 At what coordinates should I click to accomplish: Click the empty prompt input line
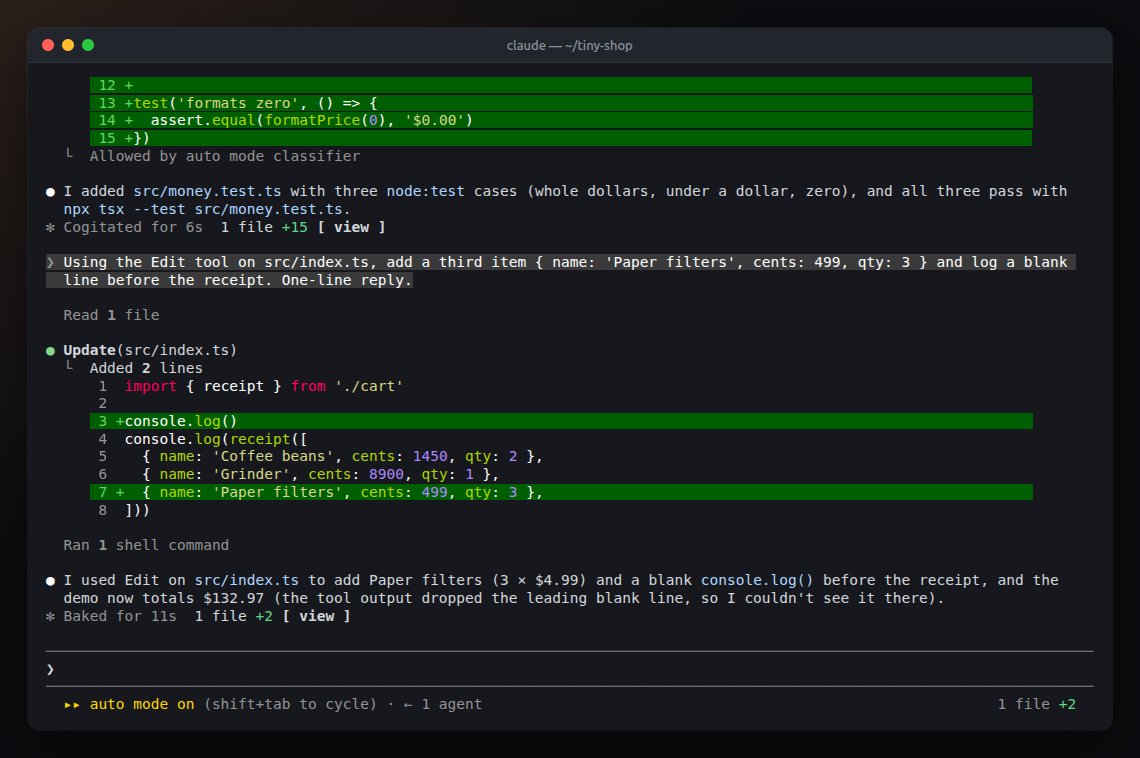569,669
